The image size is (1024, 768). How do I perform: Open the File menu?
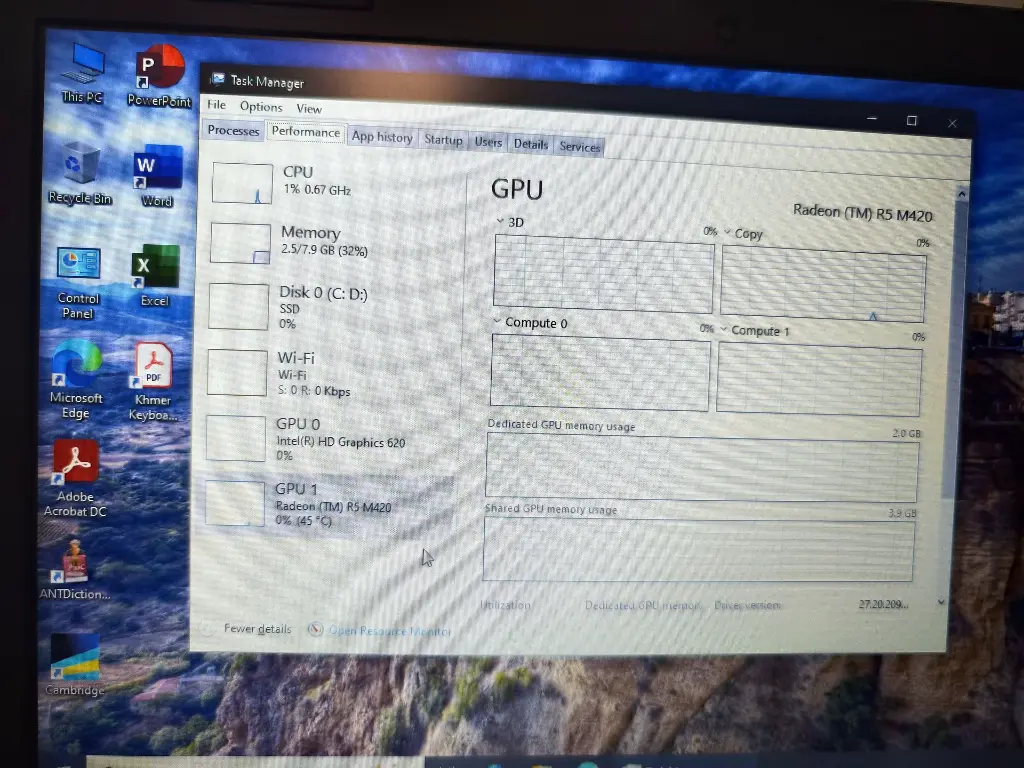point(216,104)
